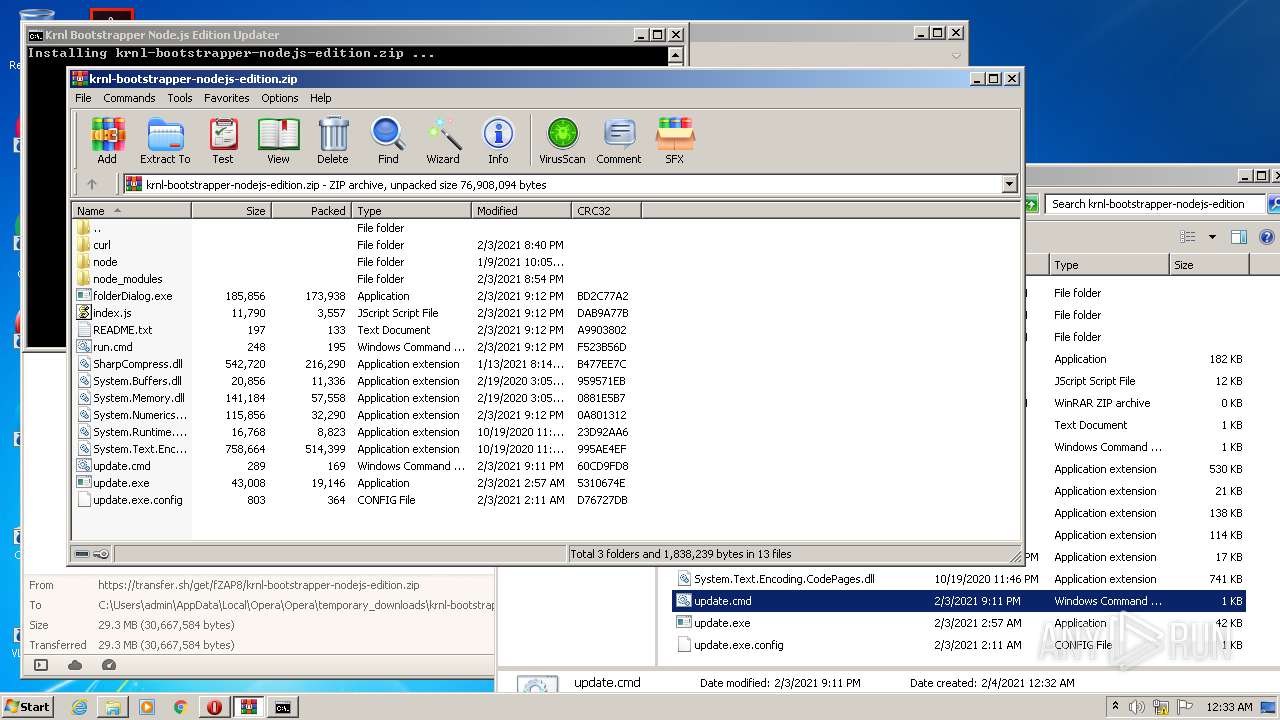Click the panel toggle icon in Opera download panel
The image size is (1280, 720).
(41, 665)
